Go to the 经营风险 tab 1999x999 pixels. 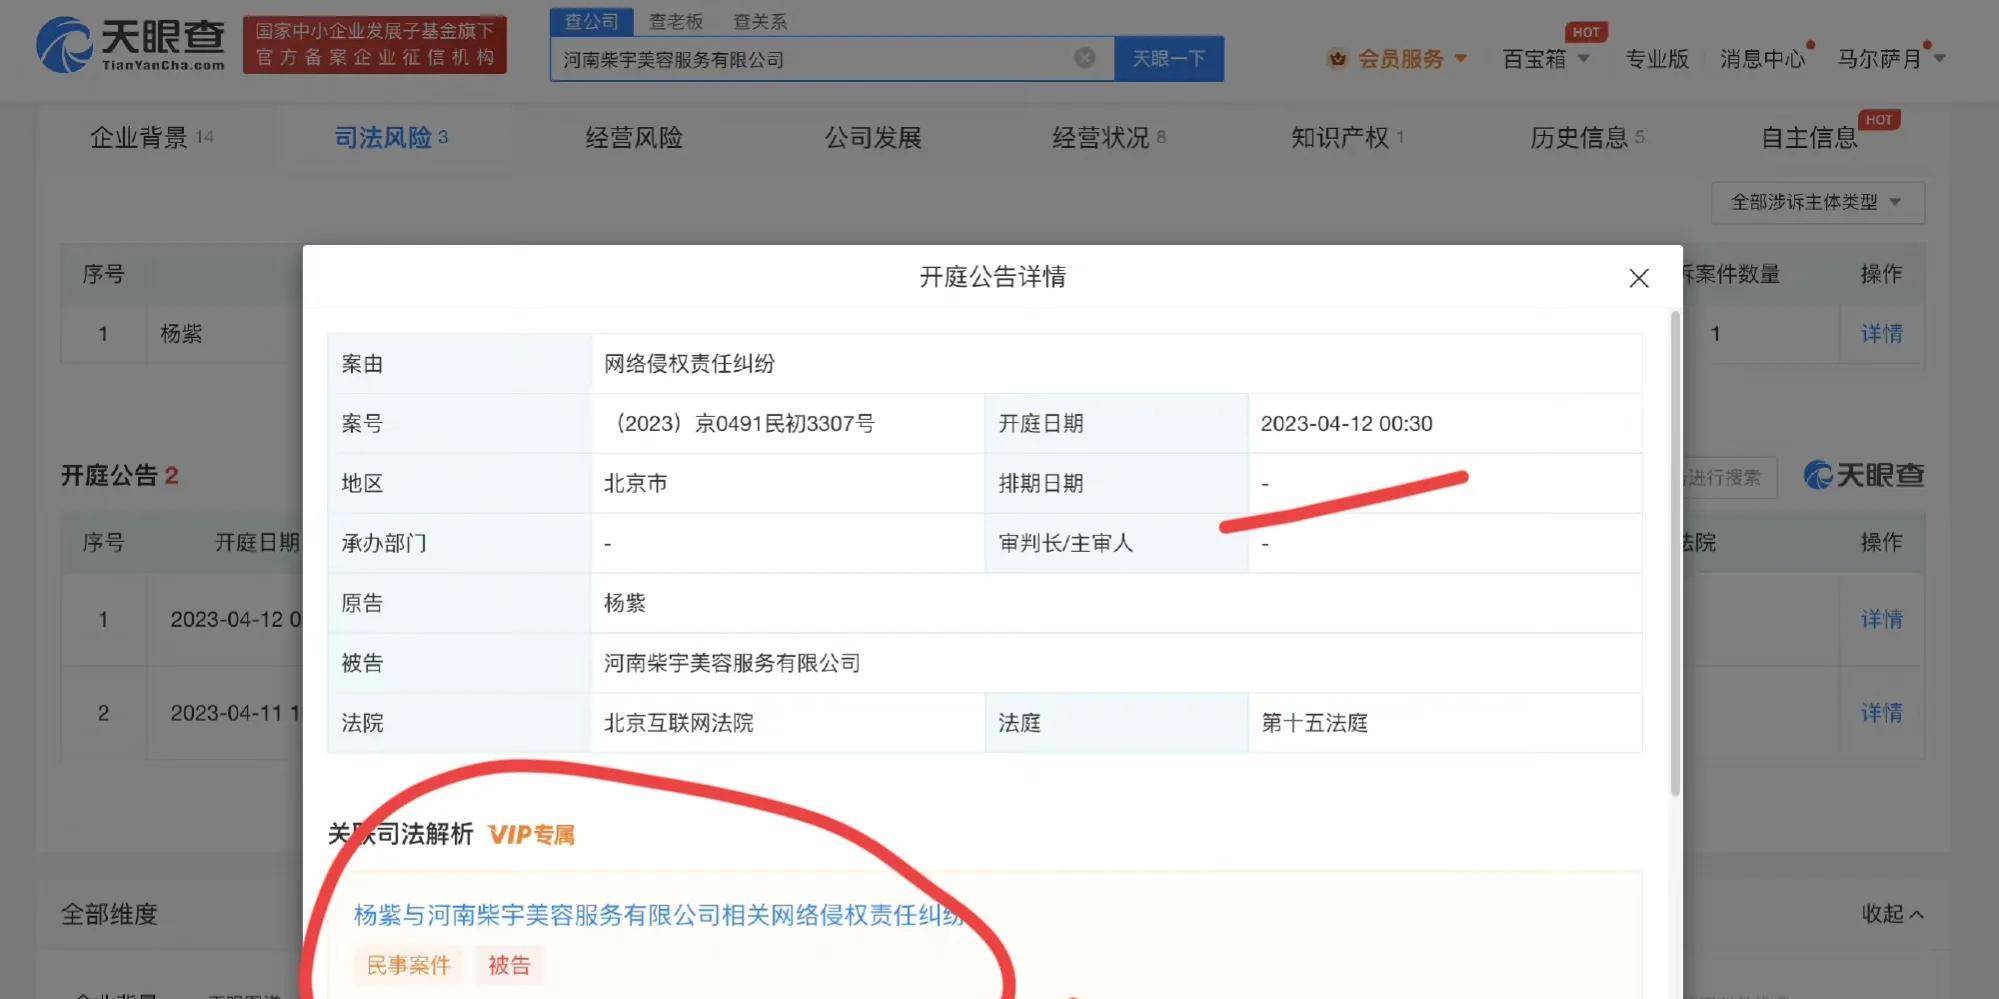click(634, 137)
